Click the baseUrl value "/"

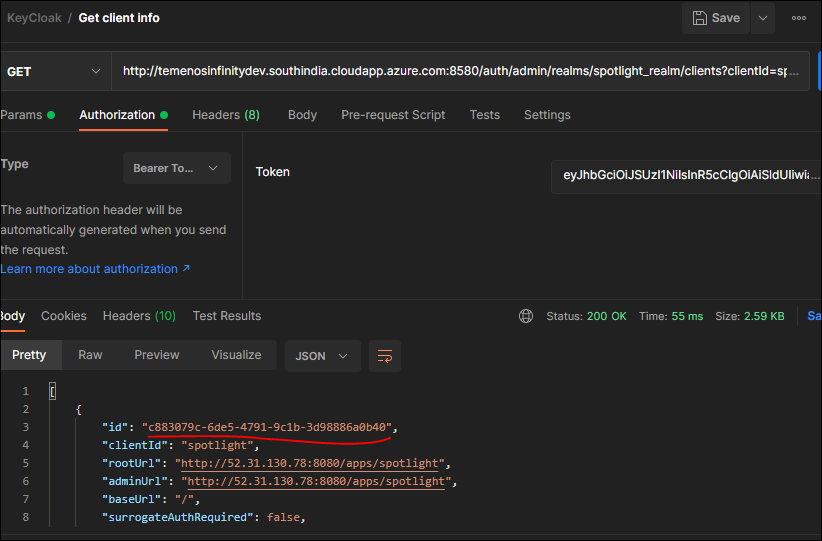tap(185, 499)
